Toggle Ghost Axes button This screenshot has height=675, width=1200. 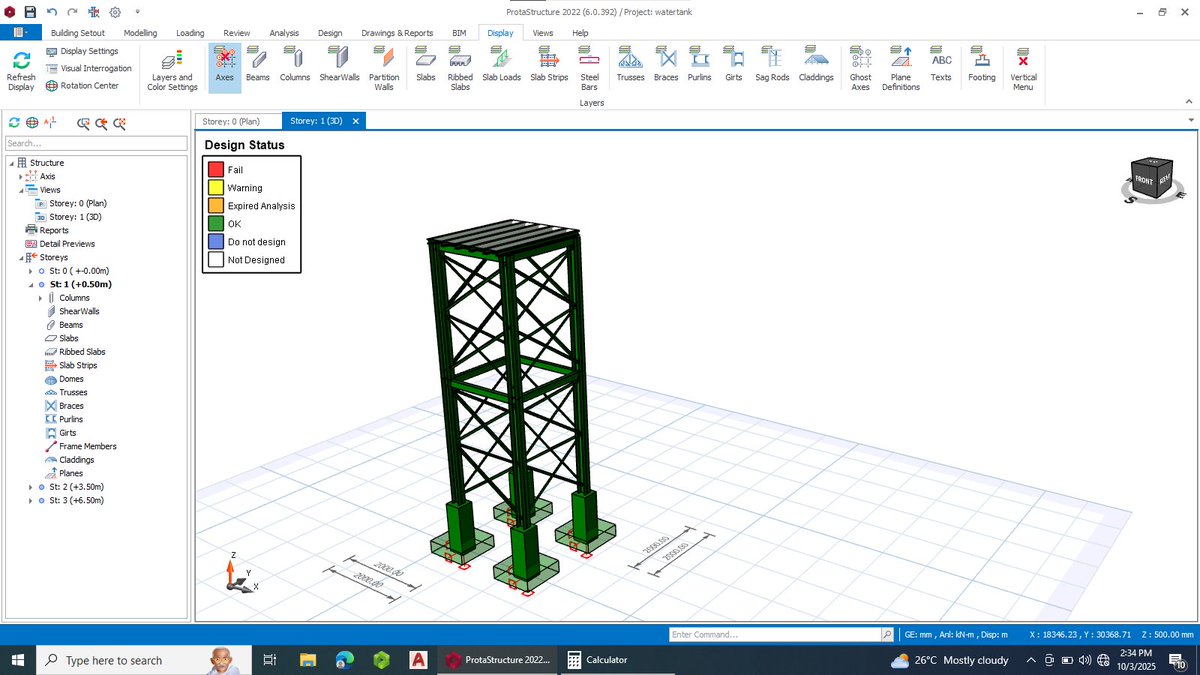click(860, 68)
